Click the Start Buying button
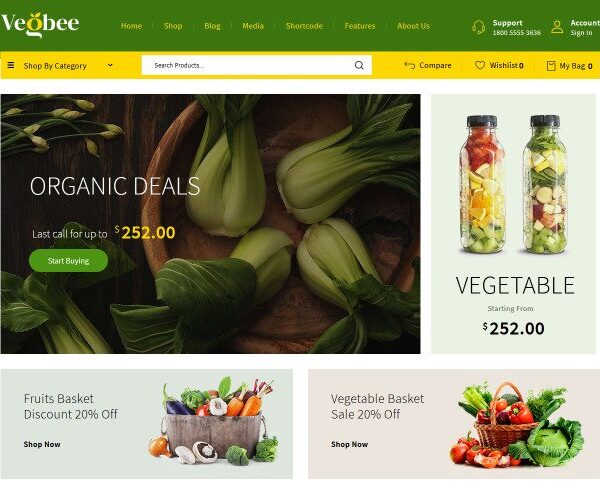 [x=68, y=261]
